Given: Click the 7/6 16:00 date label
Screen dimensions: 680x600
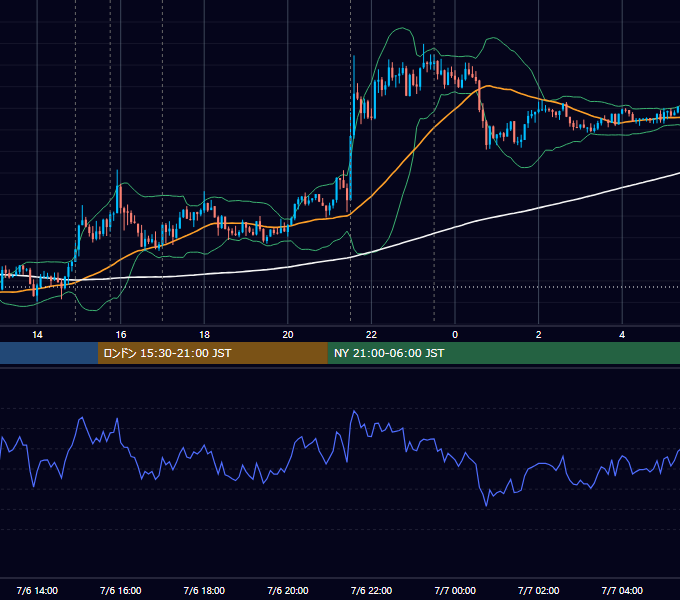Looking at the screenshot, I should click(x=121, y=590).
